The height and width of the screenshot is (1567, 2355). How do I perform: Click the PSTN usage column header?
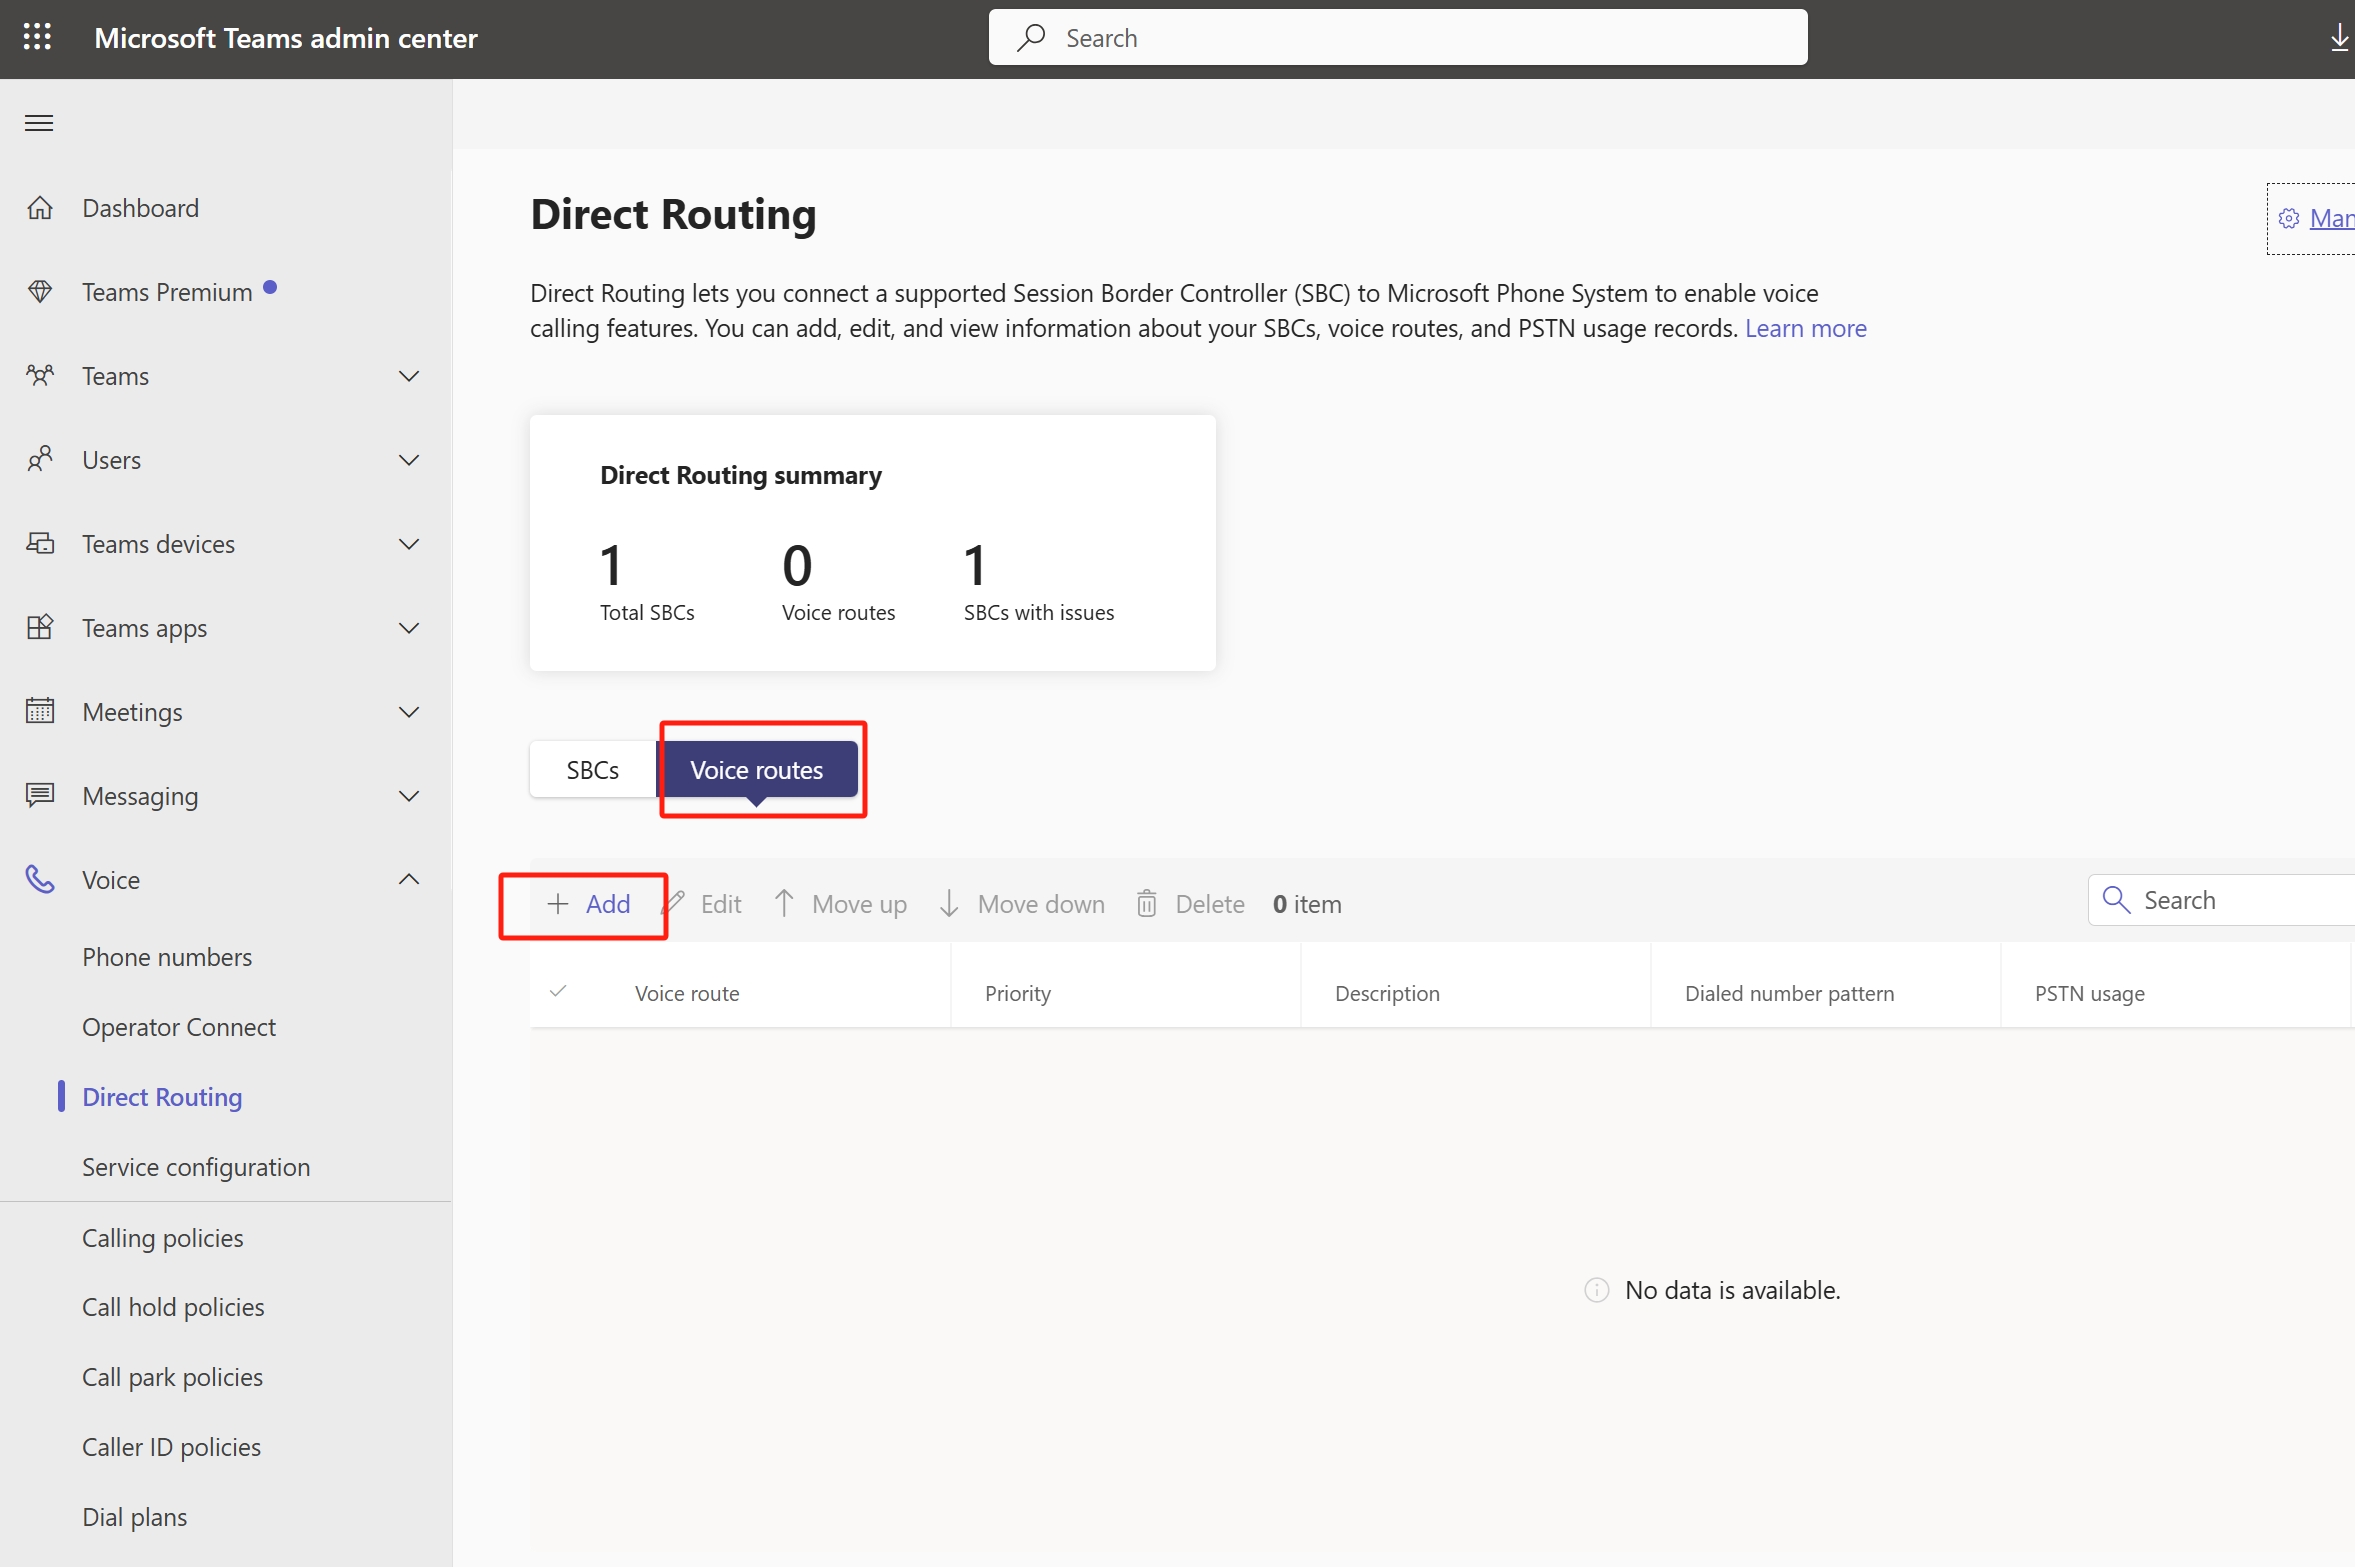(x=2089, y=993)
